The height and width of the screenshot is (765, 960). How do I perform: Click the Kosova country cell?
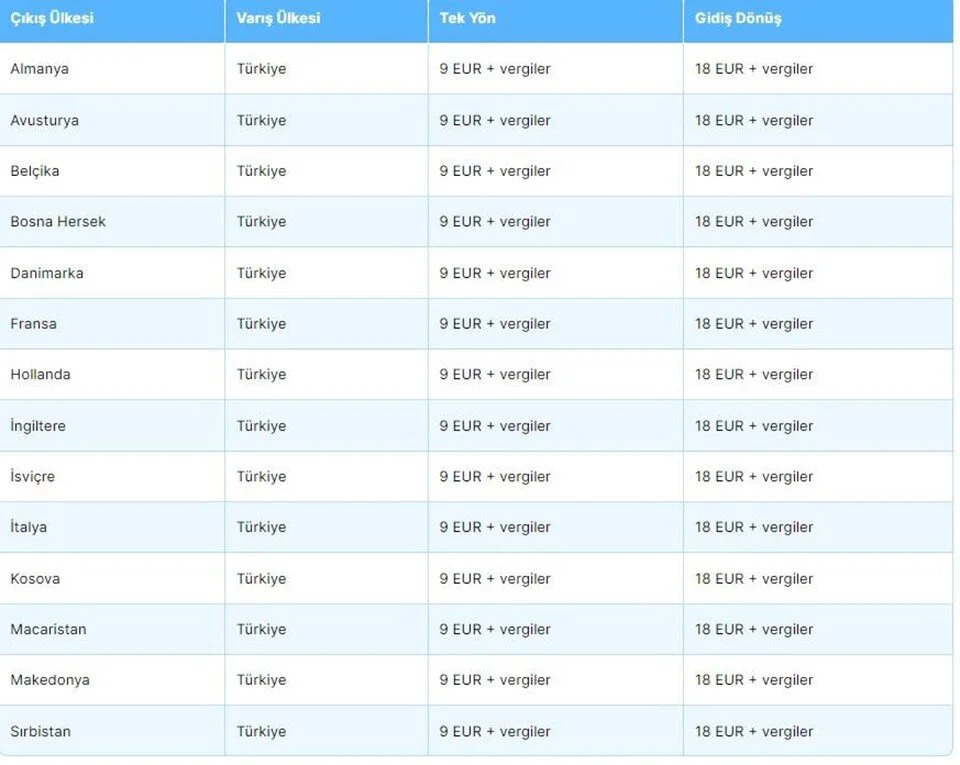coord(35,579)
